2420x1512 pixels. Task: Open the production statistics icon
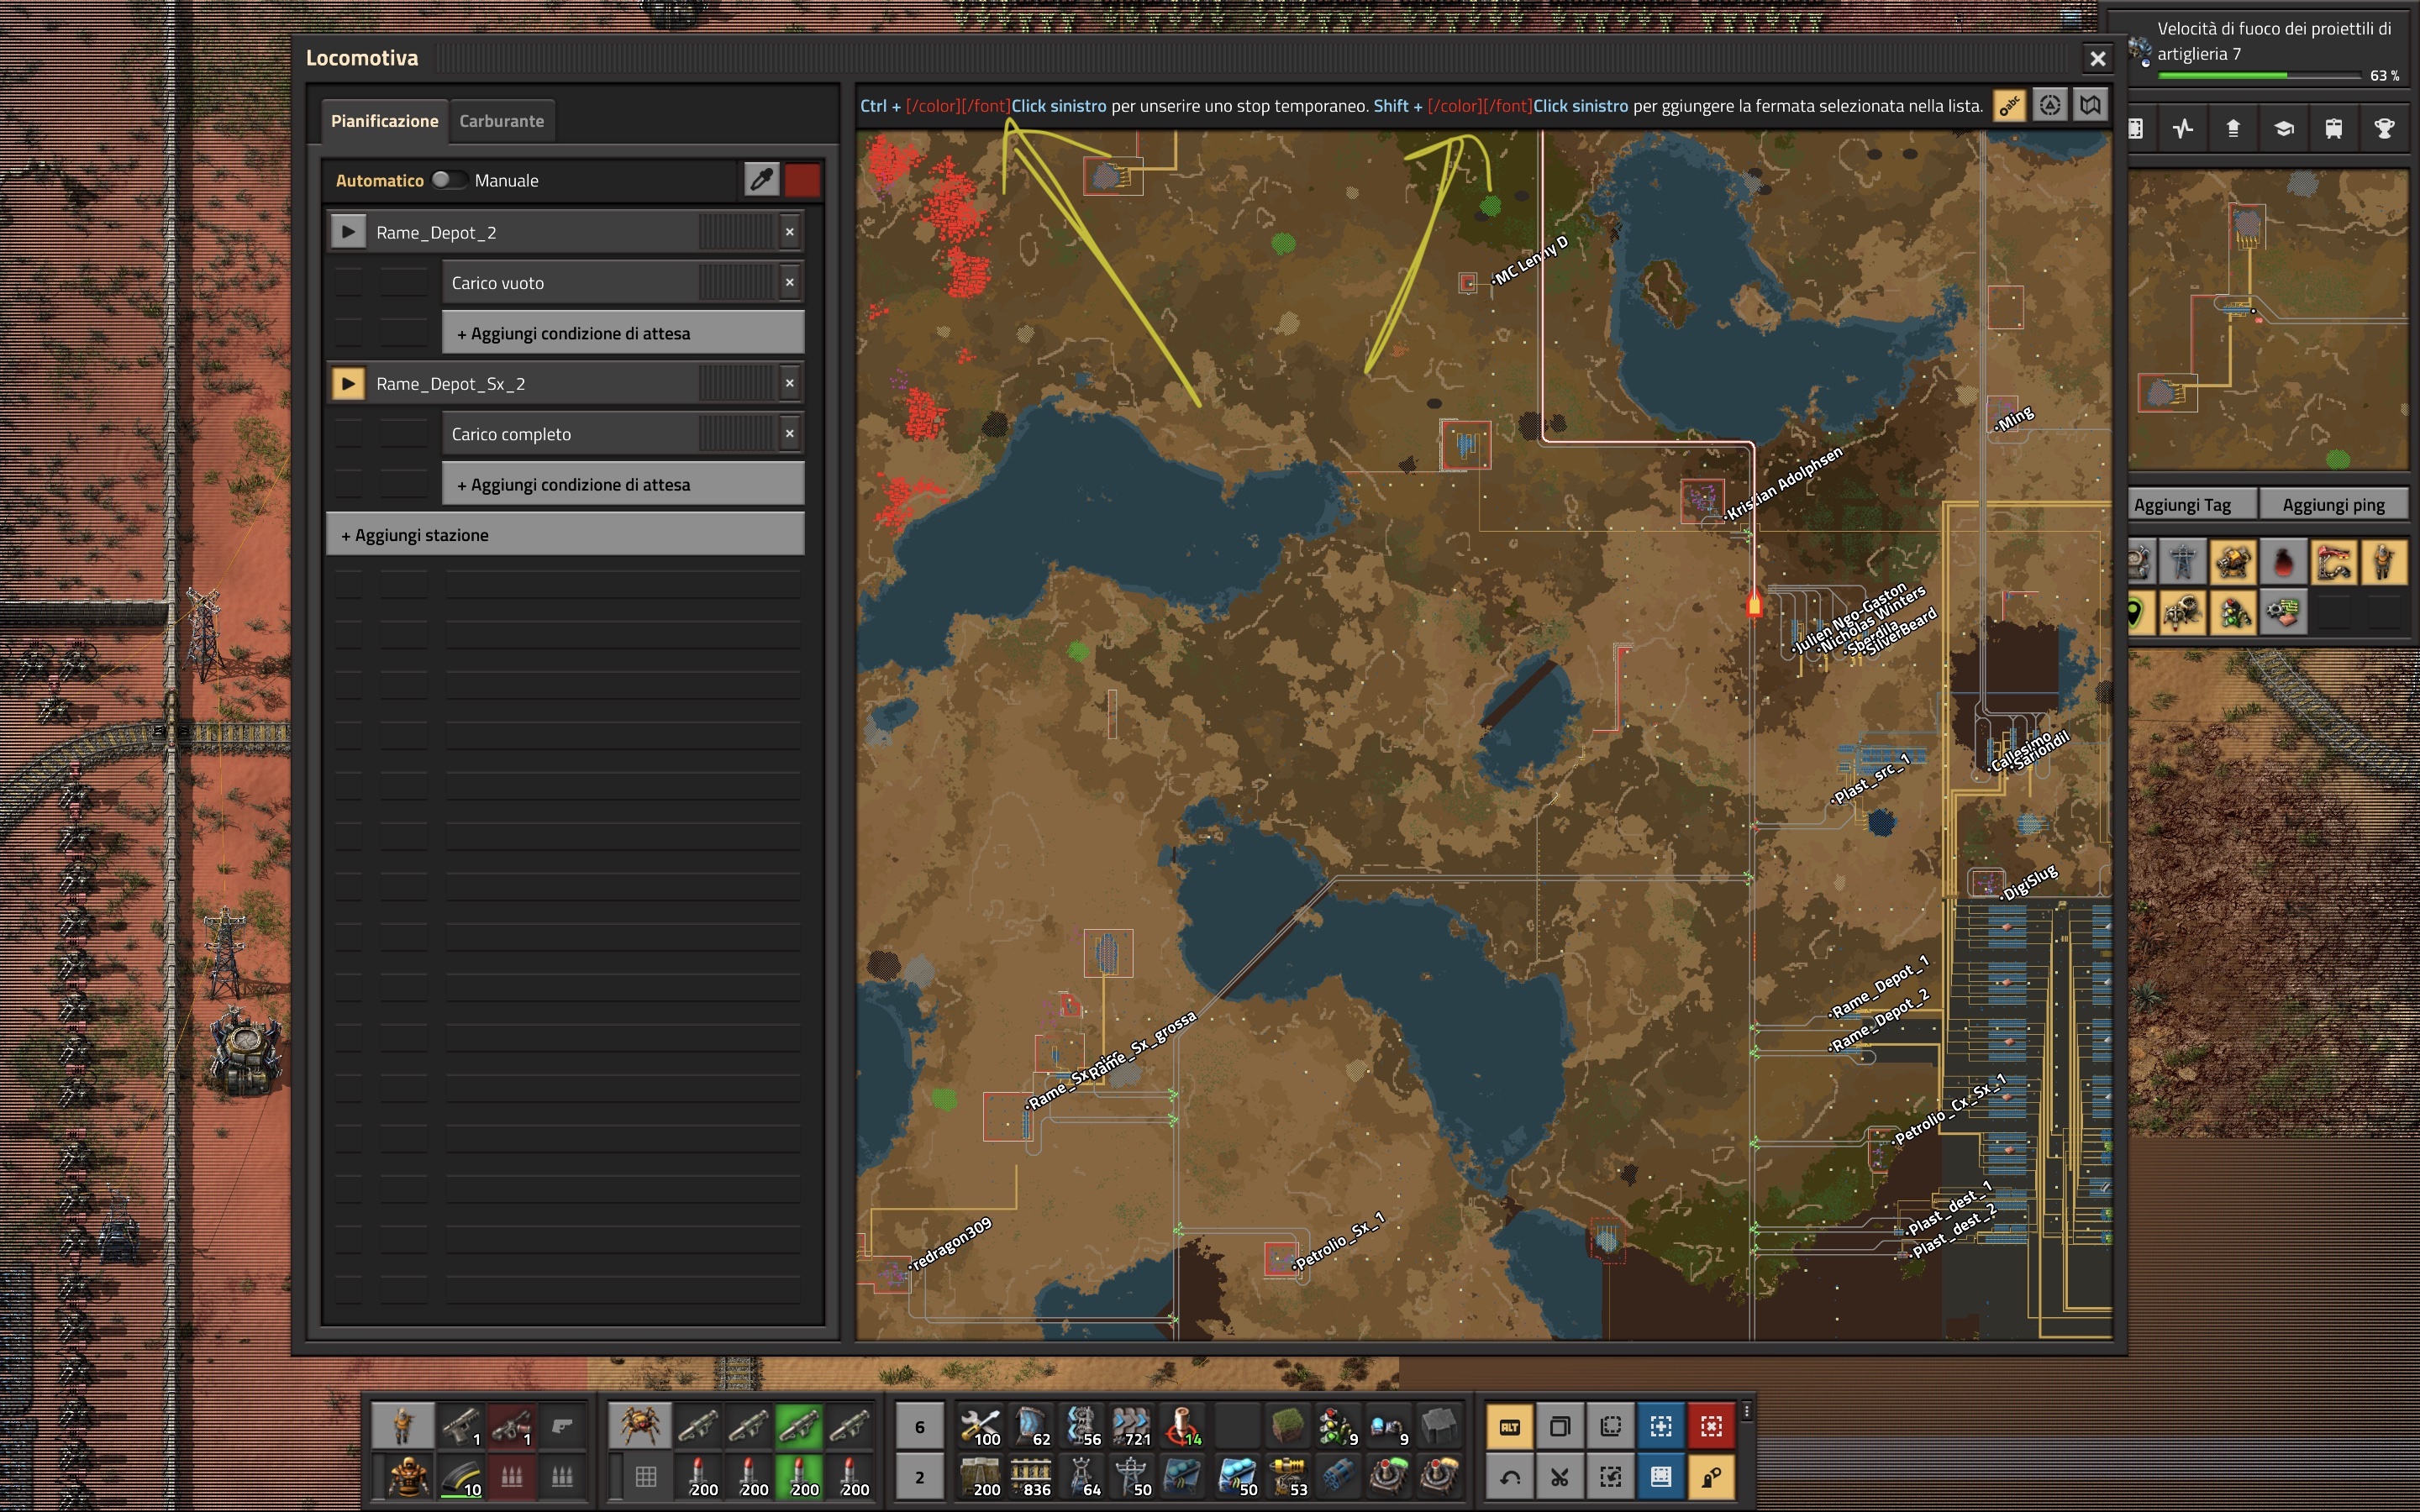[x=2183, y=128]
